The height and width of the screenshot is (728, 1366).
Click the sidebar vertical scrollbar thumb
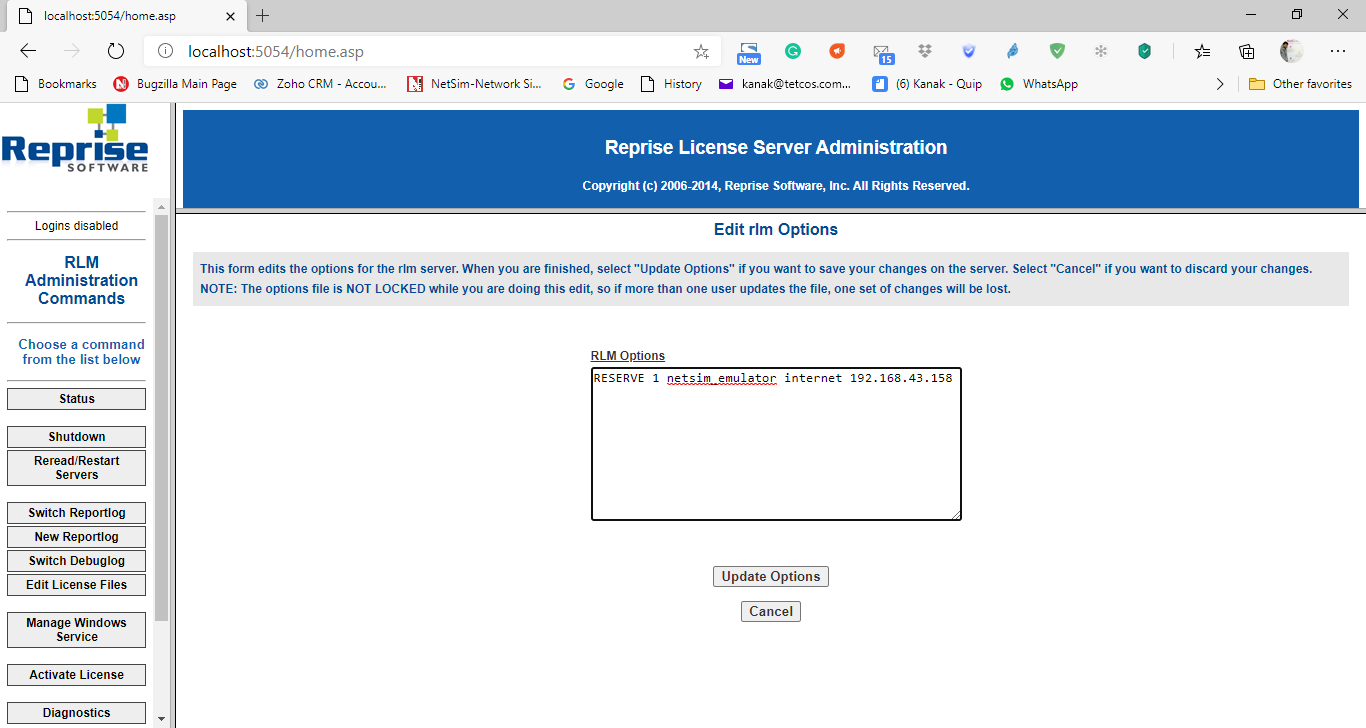[161, 417]
